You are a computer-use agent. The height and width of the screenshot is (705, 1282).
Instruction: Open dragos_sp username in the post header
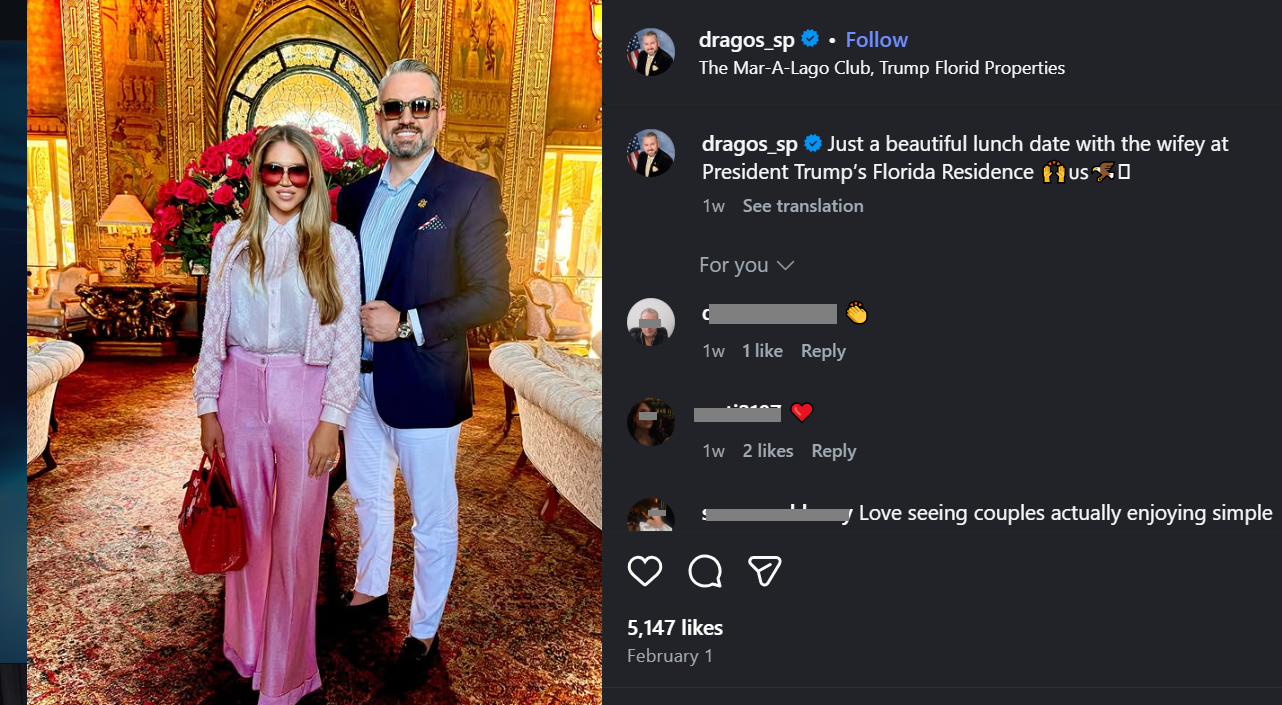click(x=746, y=40)
